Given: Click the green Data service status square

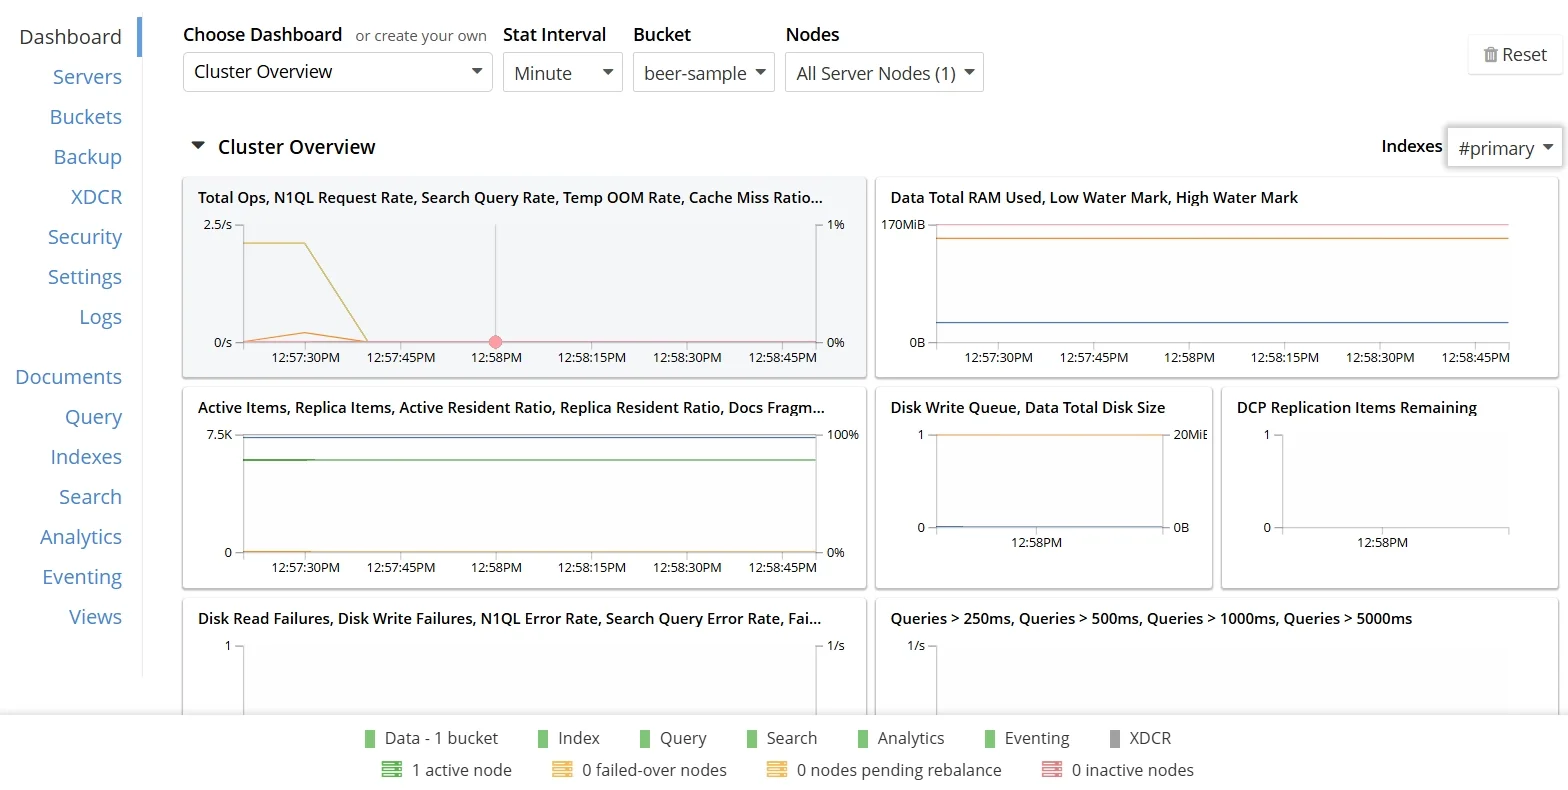Looking at the screenshot, I should [370, 739].
